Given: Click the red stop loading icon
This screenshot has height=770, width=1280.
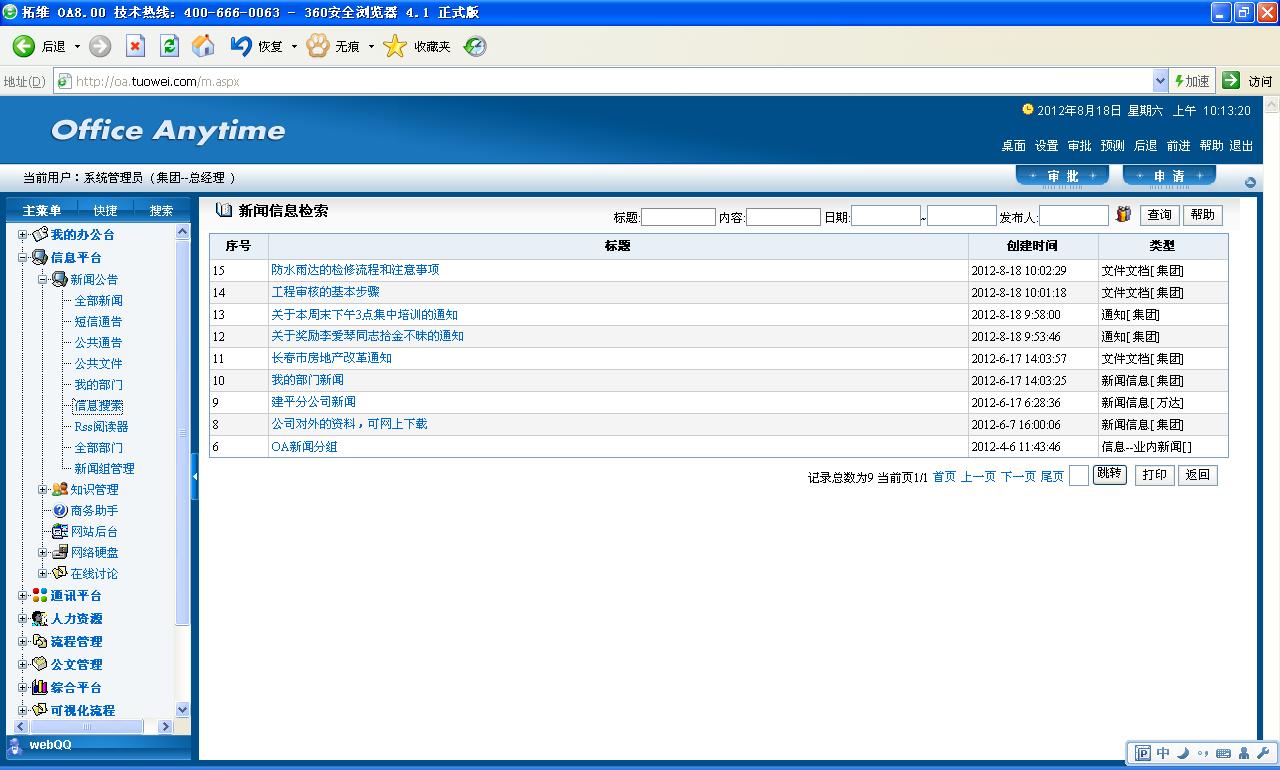Looking at the screenshot, I should point(135,46).
